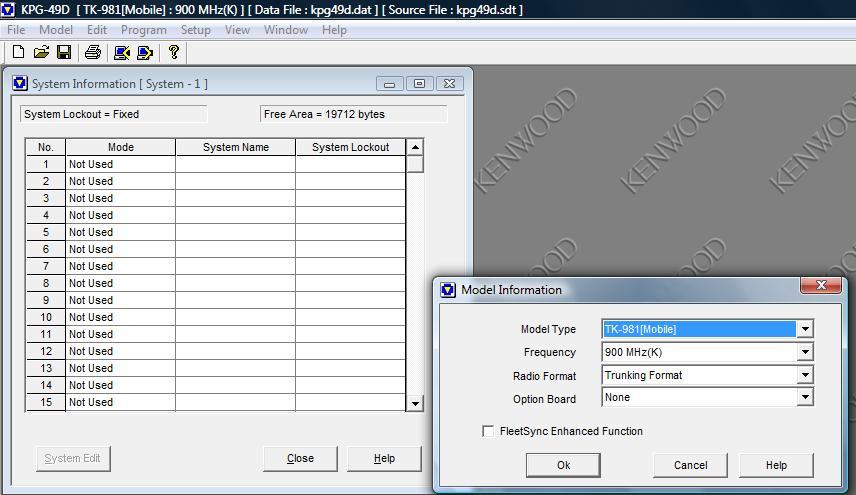
Task: Click the System Edit button
Action: 73,458
